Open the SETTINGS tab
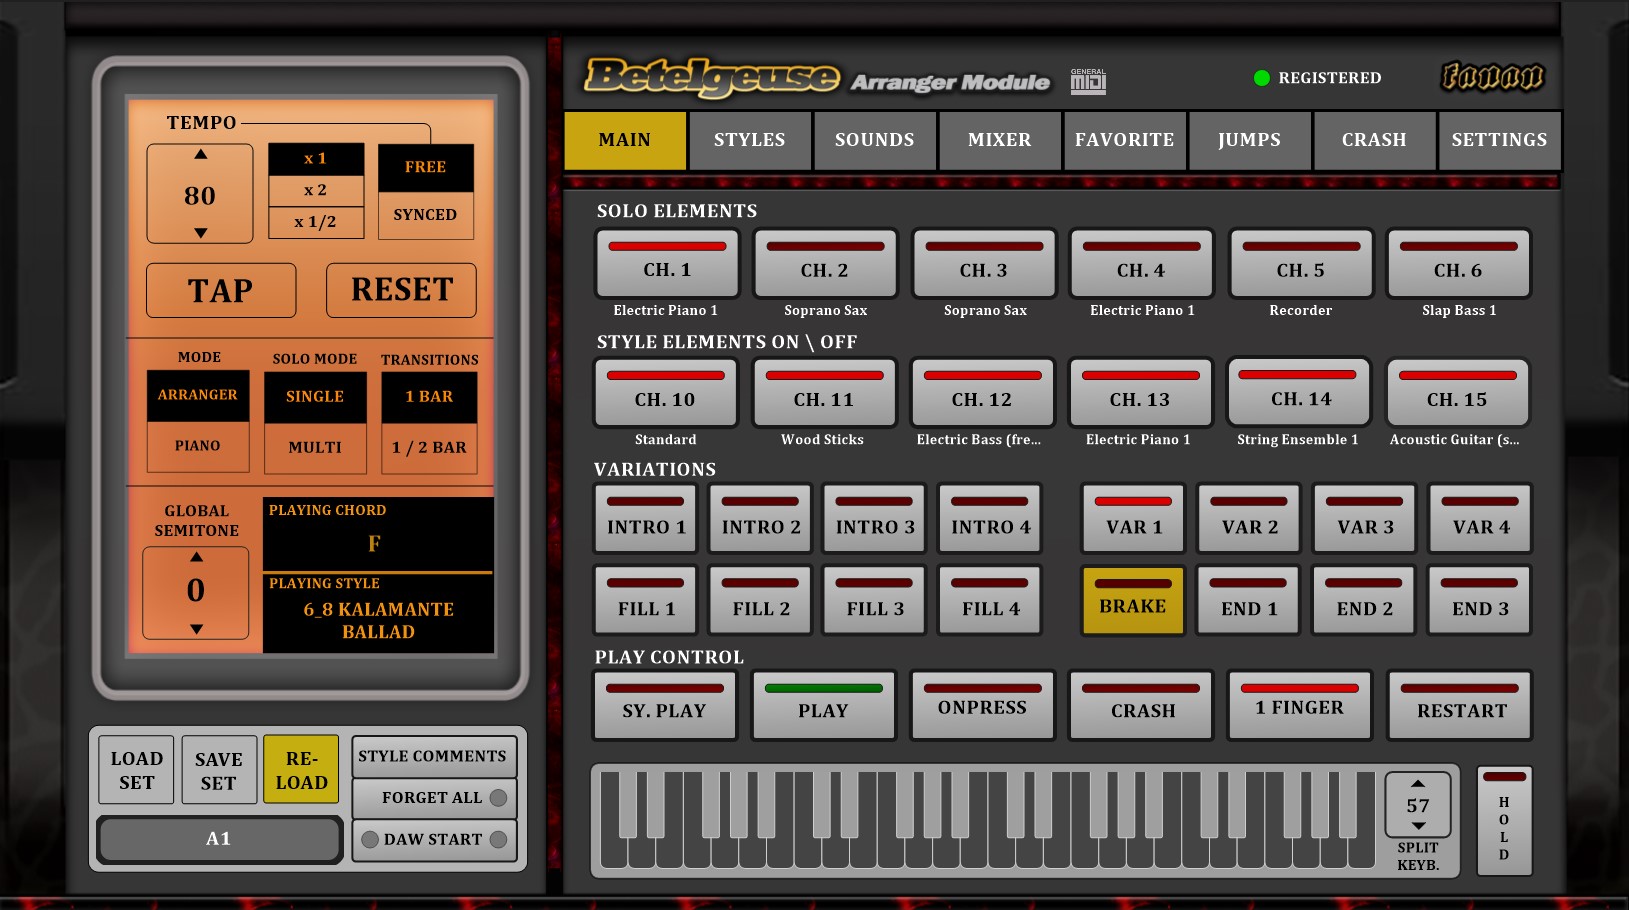This screenshot has width=1629, height=910. (1498, 140)
